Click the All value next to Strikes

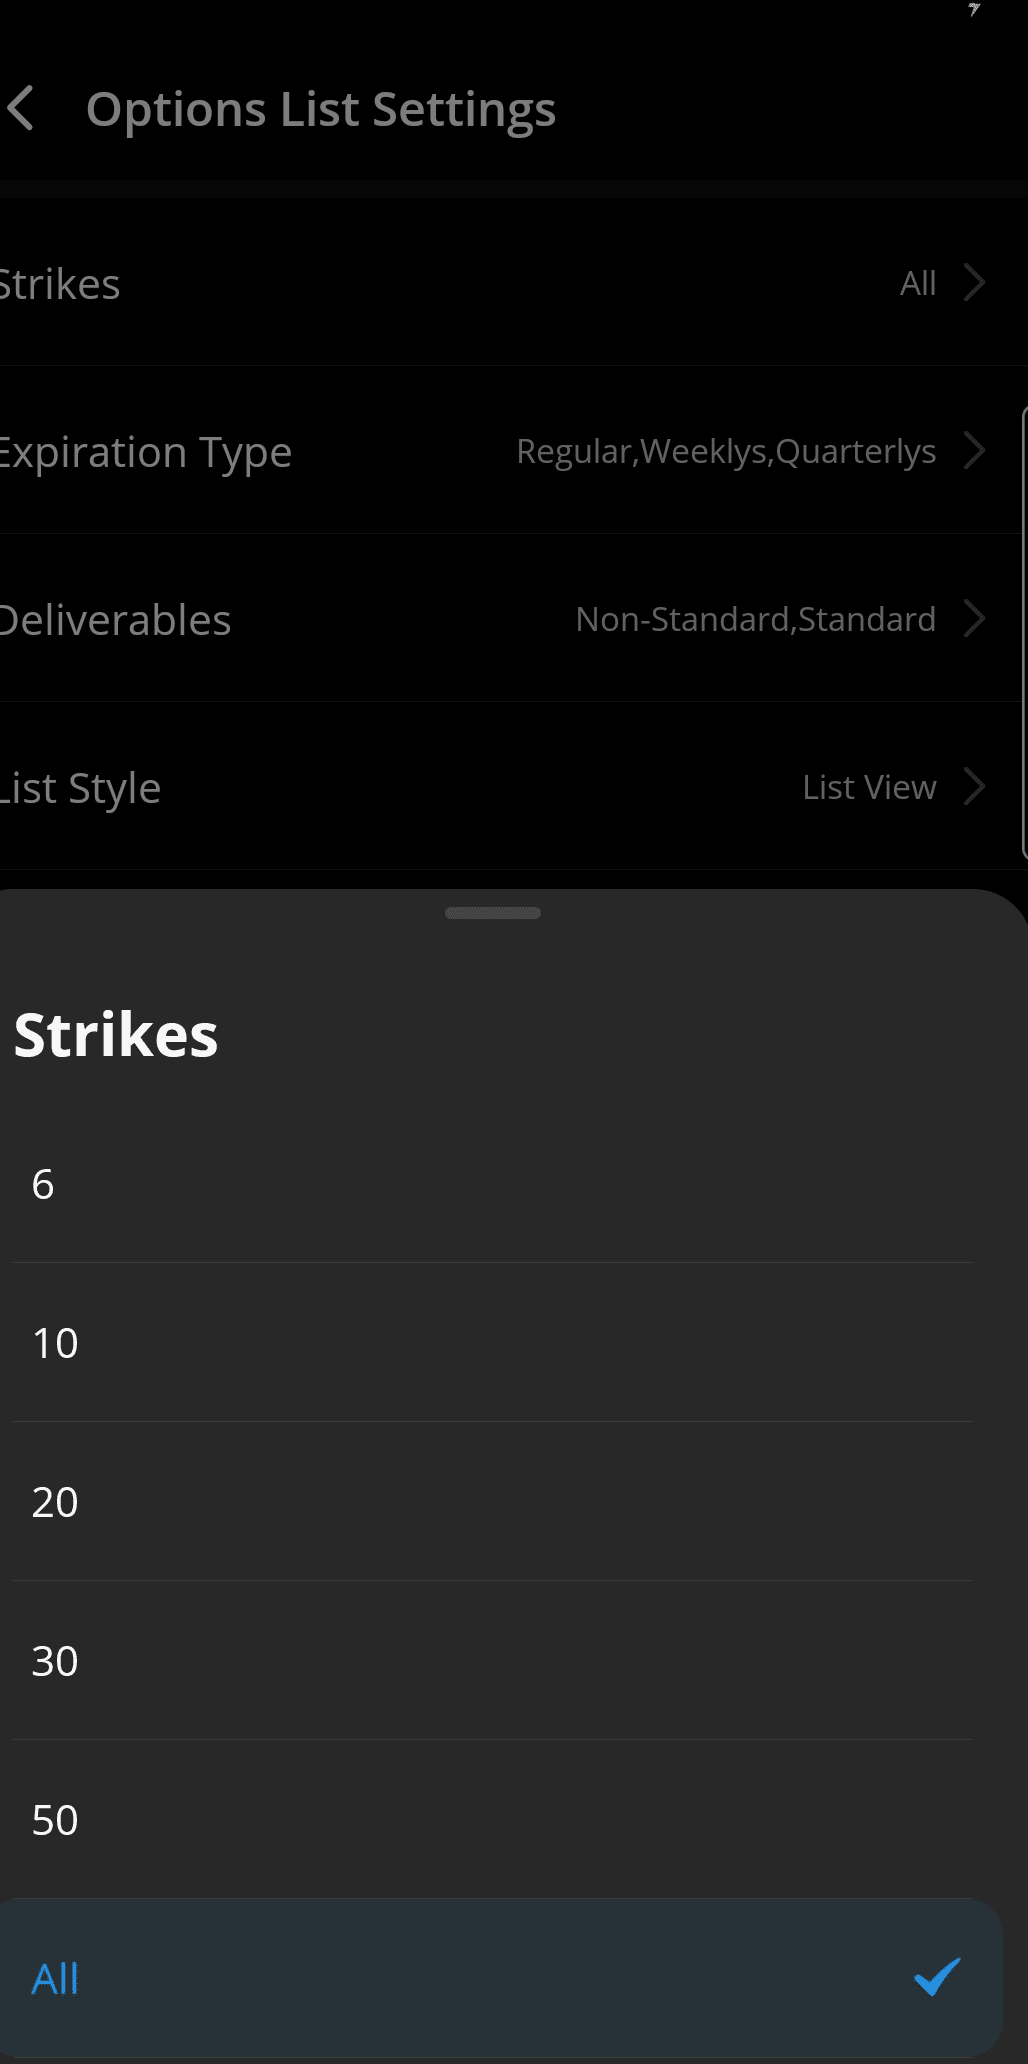919,283
